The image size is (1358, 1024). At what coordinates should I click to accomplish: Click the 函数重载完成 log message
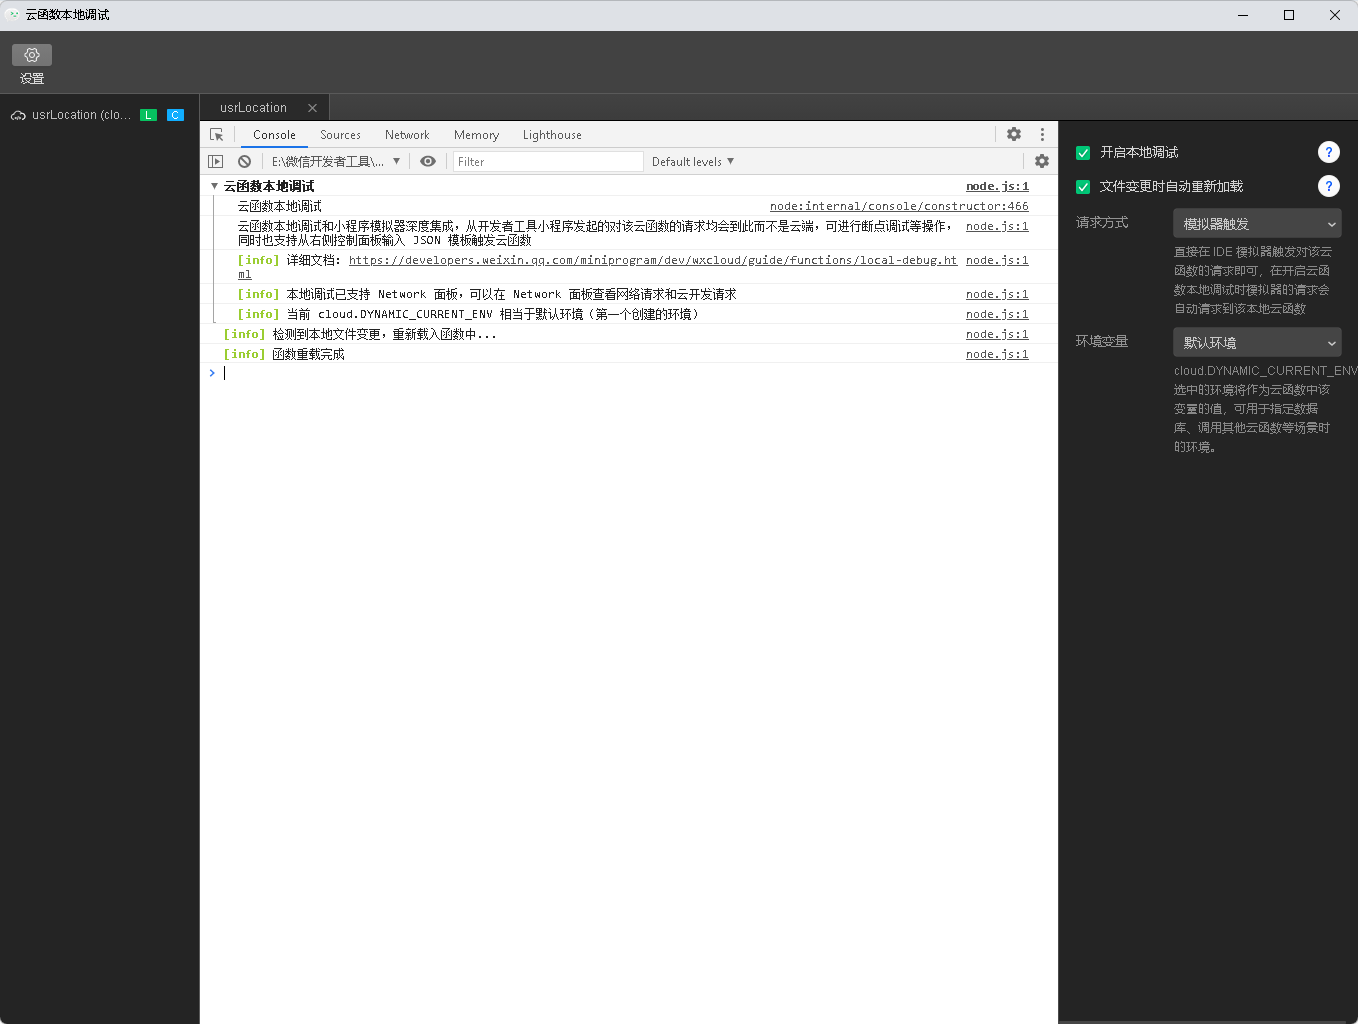[x=308, y=354]
